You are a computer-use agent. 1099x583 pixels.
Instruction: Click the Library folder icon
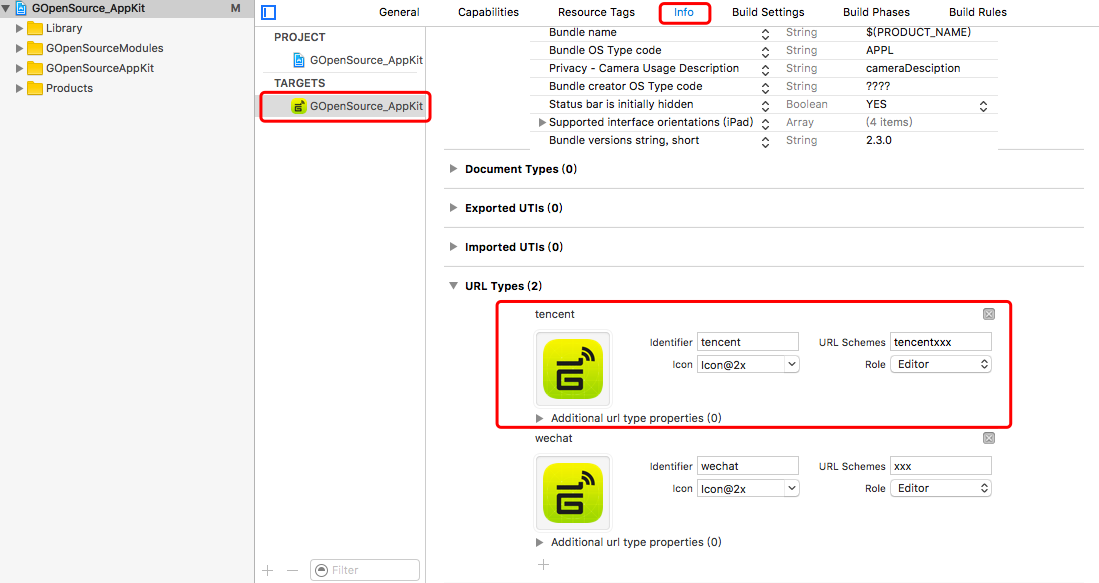(36, 28)
